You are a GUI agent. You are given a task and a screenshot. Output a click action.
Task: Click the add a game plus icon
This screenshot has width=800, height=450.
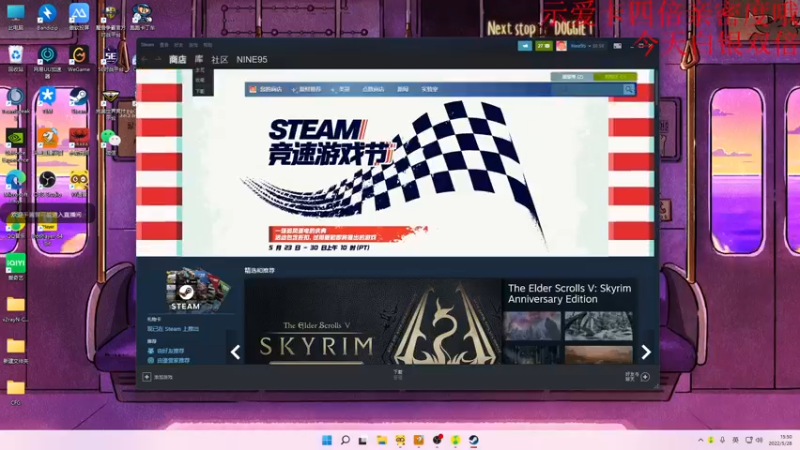click(146, 377)
